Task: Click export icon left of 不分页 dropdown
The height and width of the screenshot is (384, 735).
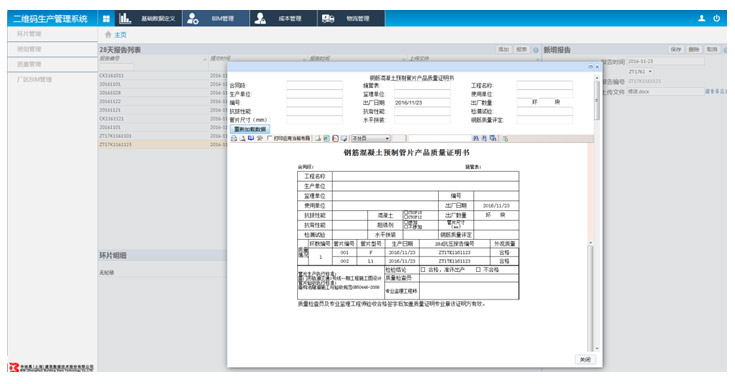Action: 344,138
